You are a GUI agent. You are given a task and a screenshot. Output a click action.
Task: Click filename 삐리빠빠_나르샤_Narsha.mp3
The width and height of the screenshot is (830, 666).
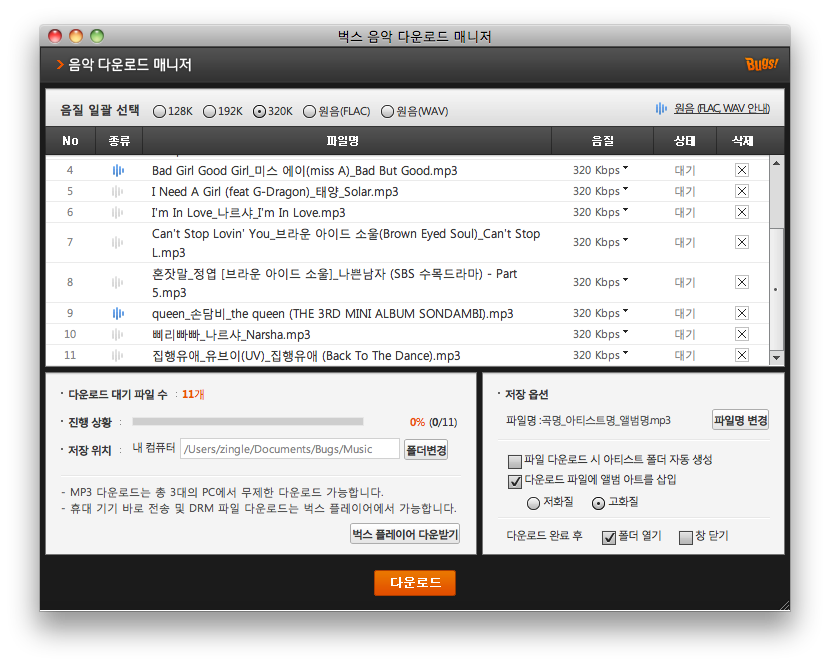[x=231, y=335]
